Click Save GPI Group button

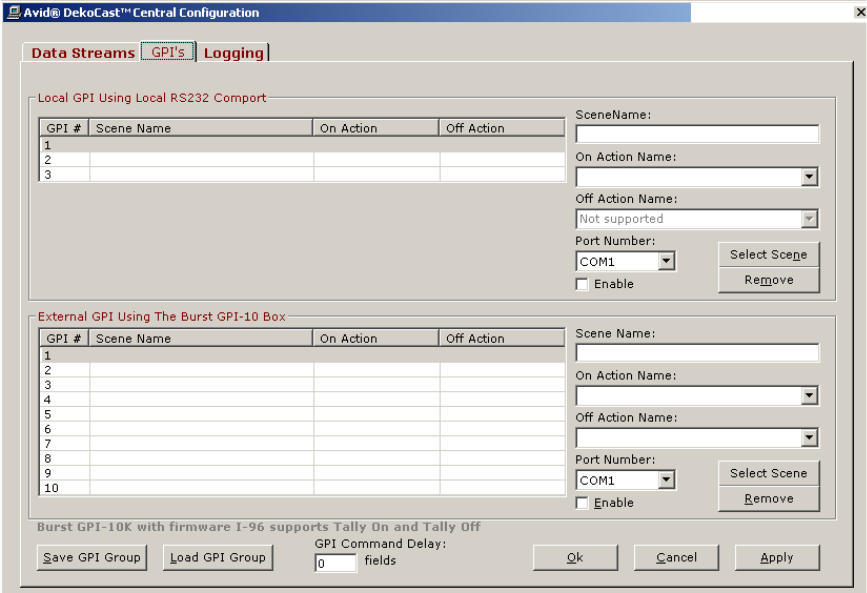(92, 558)
